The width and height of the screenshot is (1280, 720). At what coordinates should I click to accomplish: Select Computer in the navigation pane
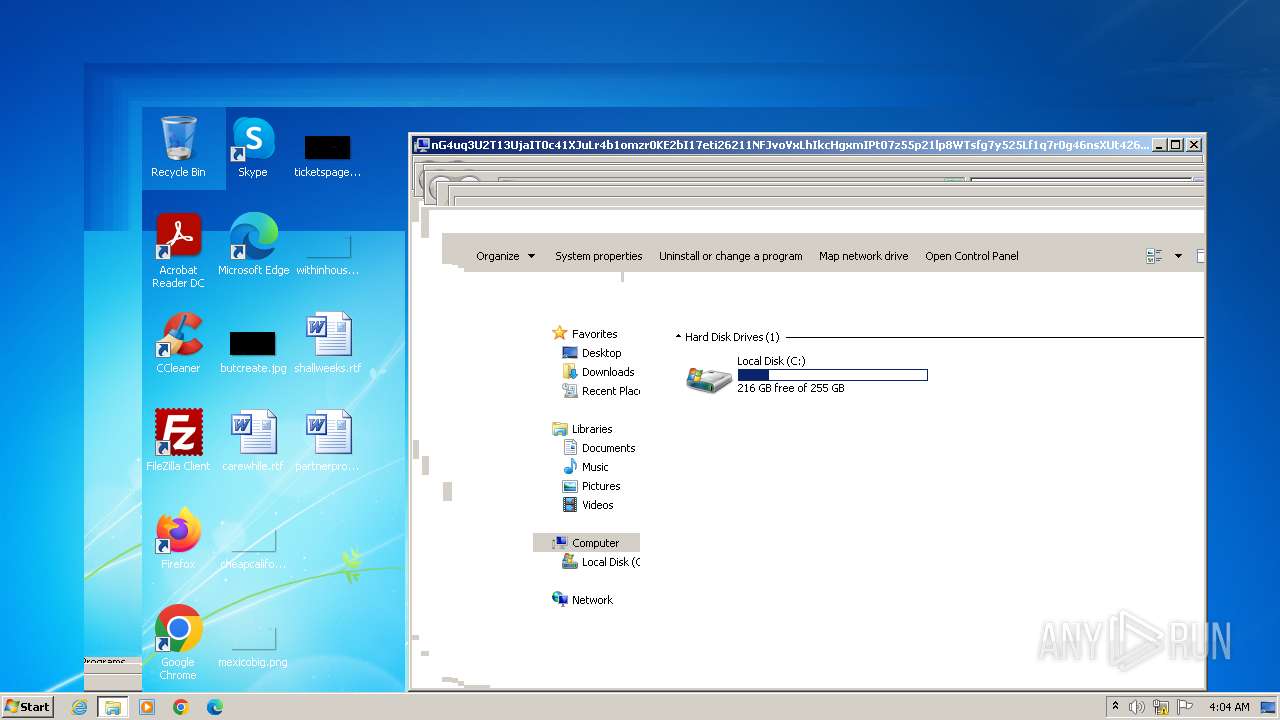click(586, 543)
